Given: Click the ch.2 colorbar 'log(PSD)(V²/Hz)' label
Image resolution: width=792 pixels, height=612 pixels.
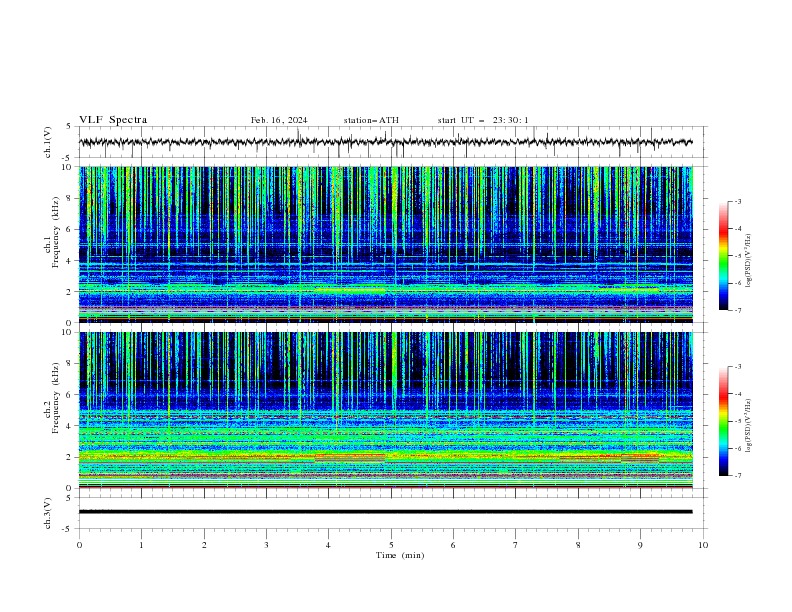Looking at the screenshot, I should (748, 426).
